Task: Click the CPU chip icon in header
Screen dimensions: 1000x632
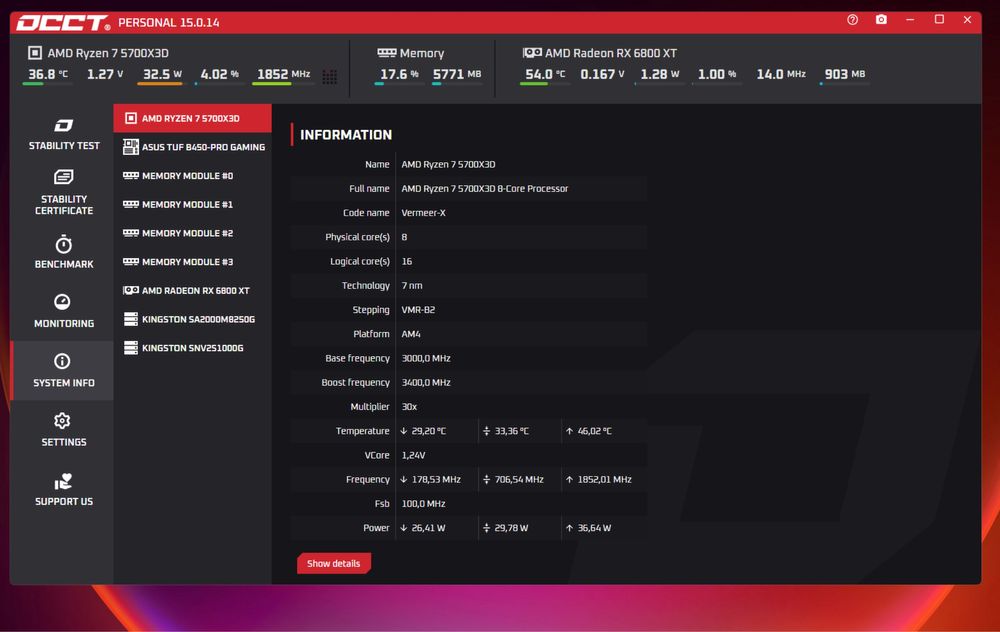Action: [x=35, y=53]
